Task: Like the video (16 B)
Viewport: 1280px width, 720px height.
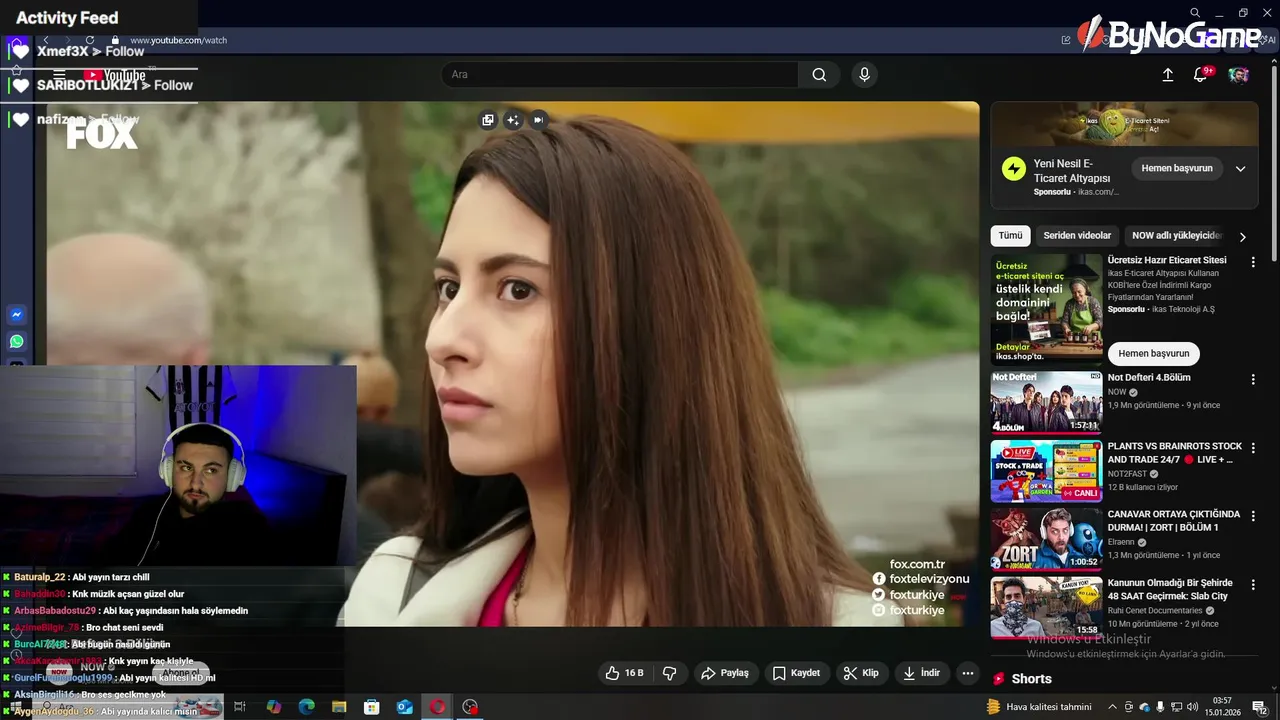Action: coord(625,673)
